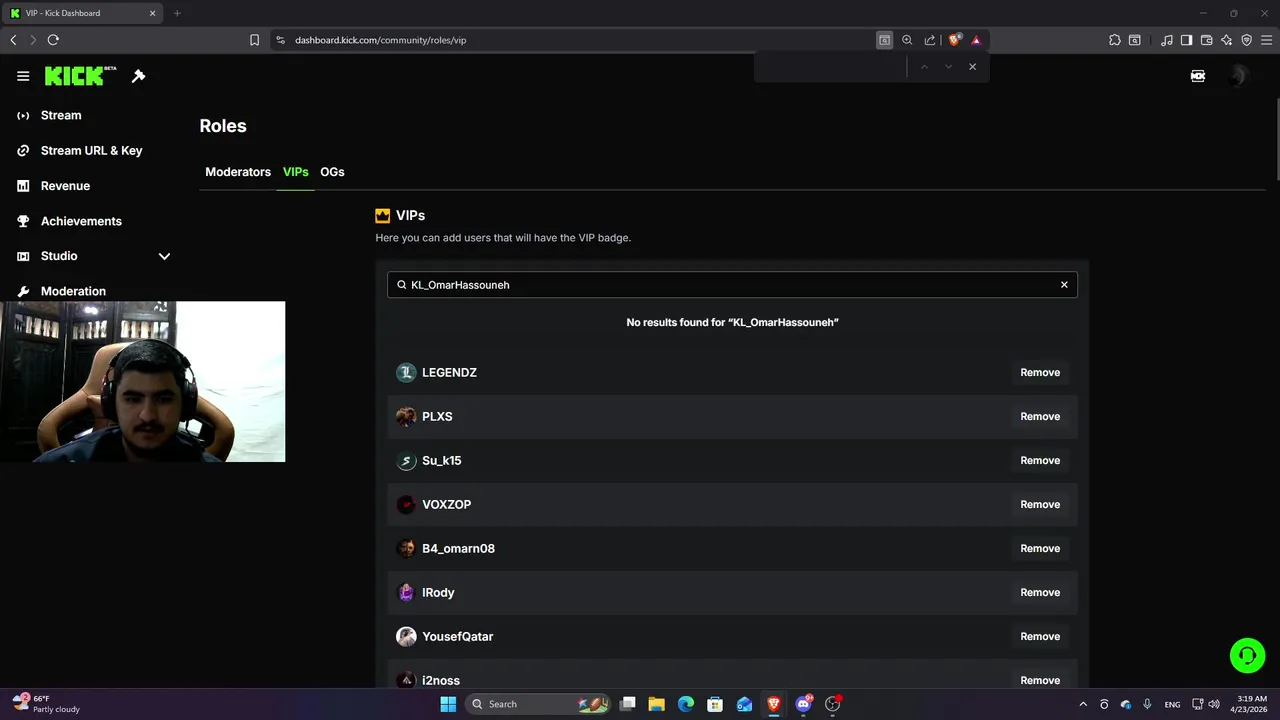Click find-in-page next result arrow
The width and height of the screenshot is (1280, 720).
click(x=948, y=67)
